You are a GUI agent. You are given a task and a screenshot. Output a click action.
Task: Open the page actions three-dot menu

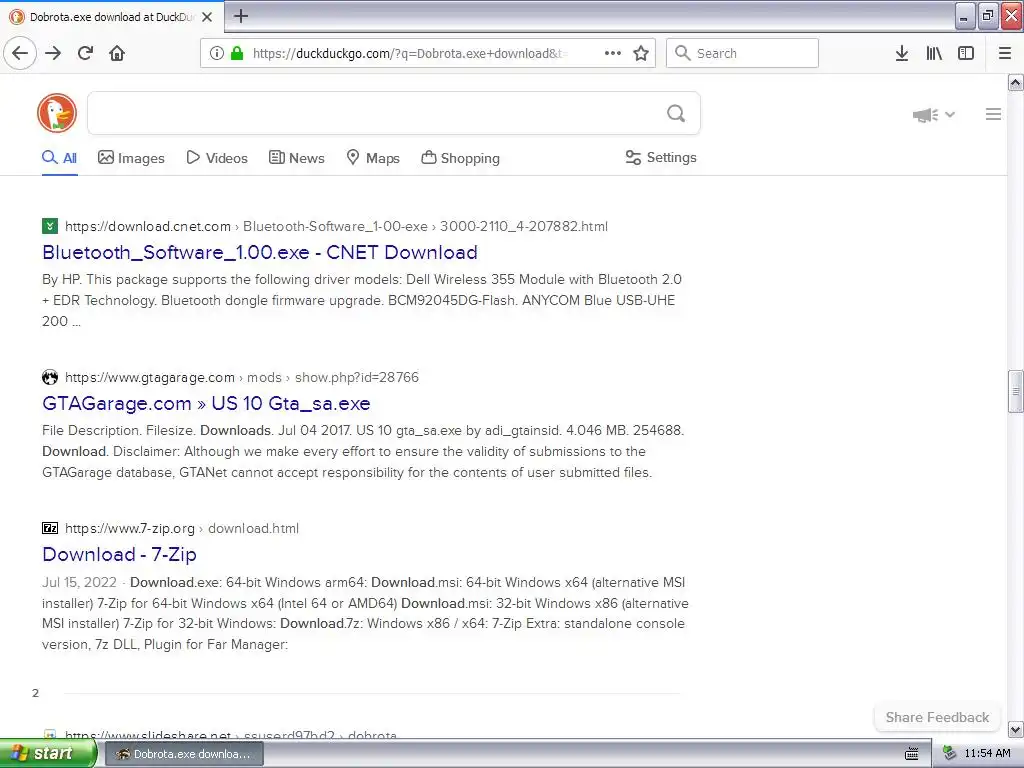tap(613, 53)
